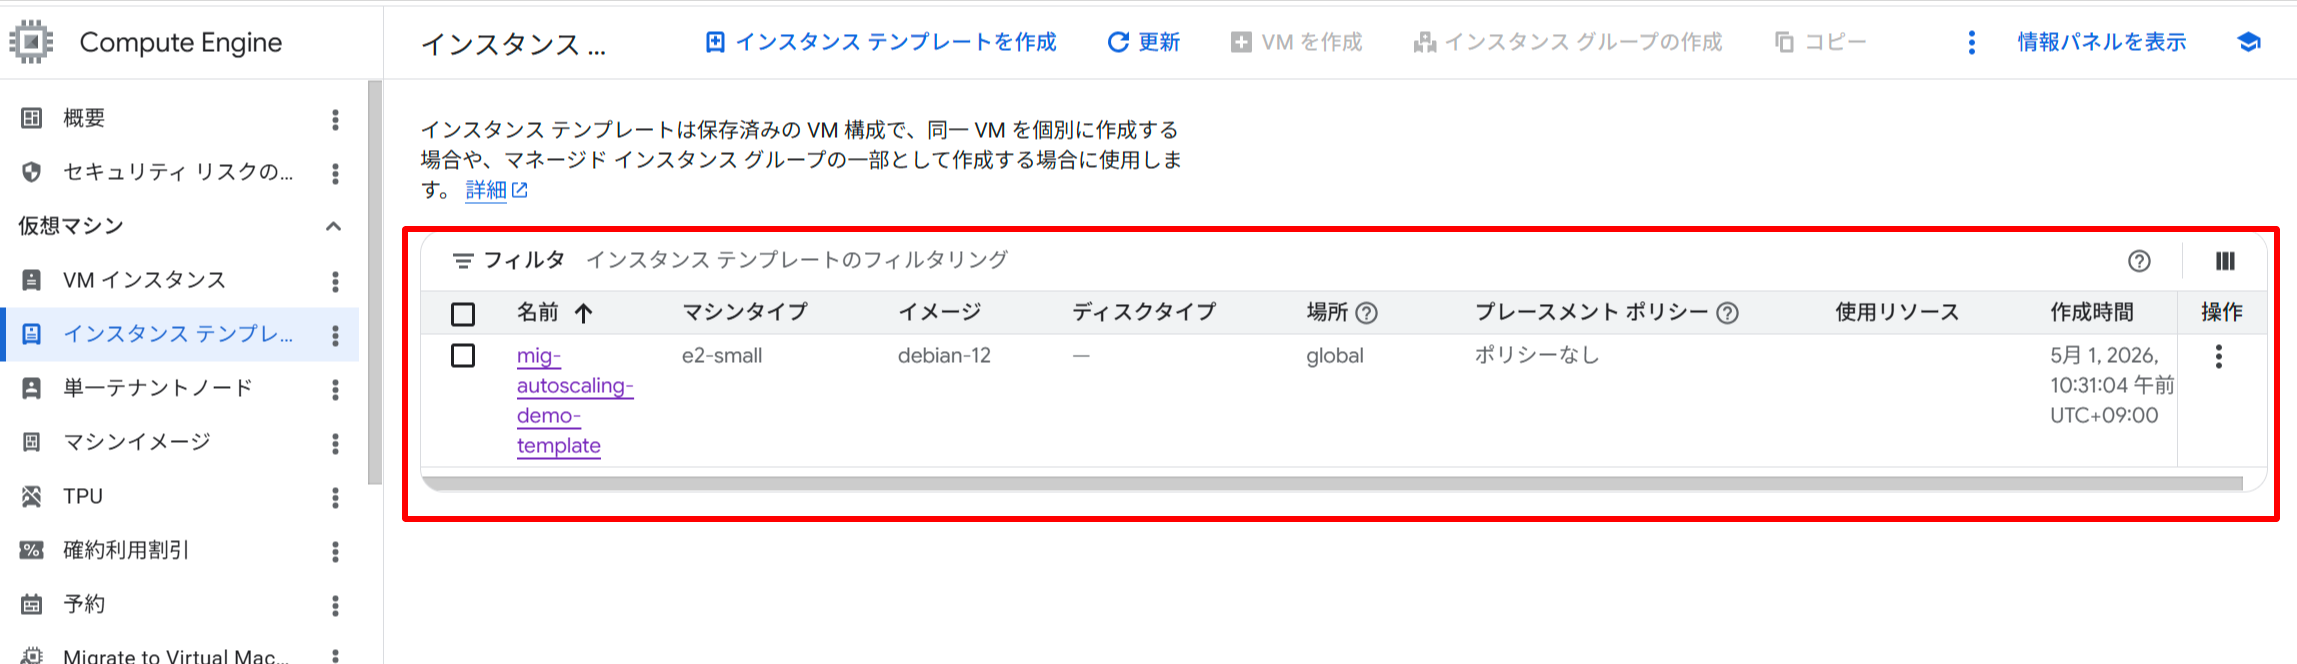The height and width of the screenshot is (664, 2297).
Task: Open help icon beside プレースメント ポリシー
Action: 1727,313
